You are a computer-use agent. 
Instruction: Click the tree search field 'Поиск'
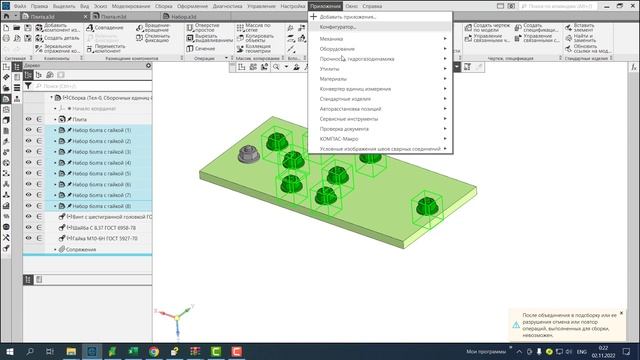coord(93,86)
